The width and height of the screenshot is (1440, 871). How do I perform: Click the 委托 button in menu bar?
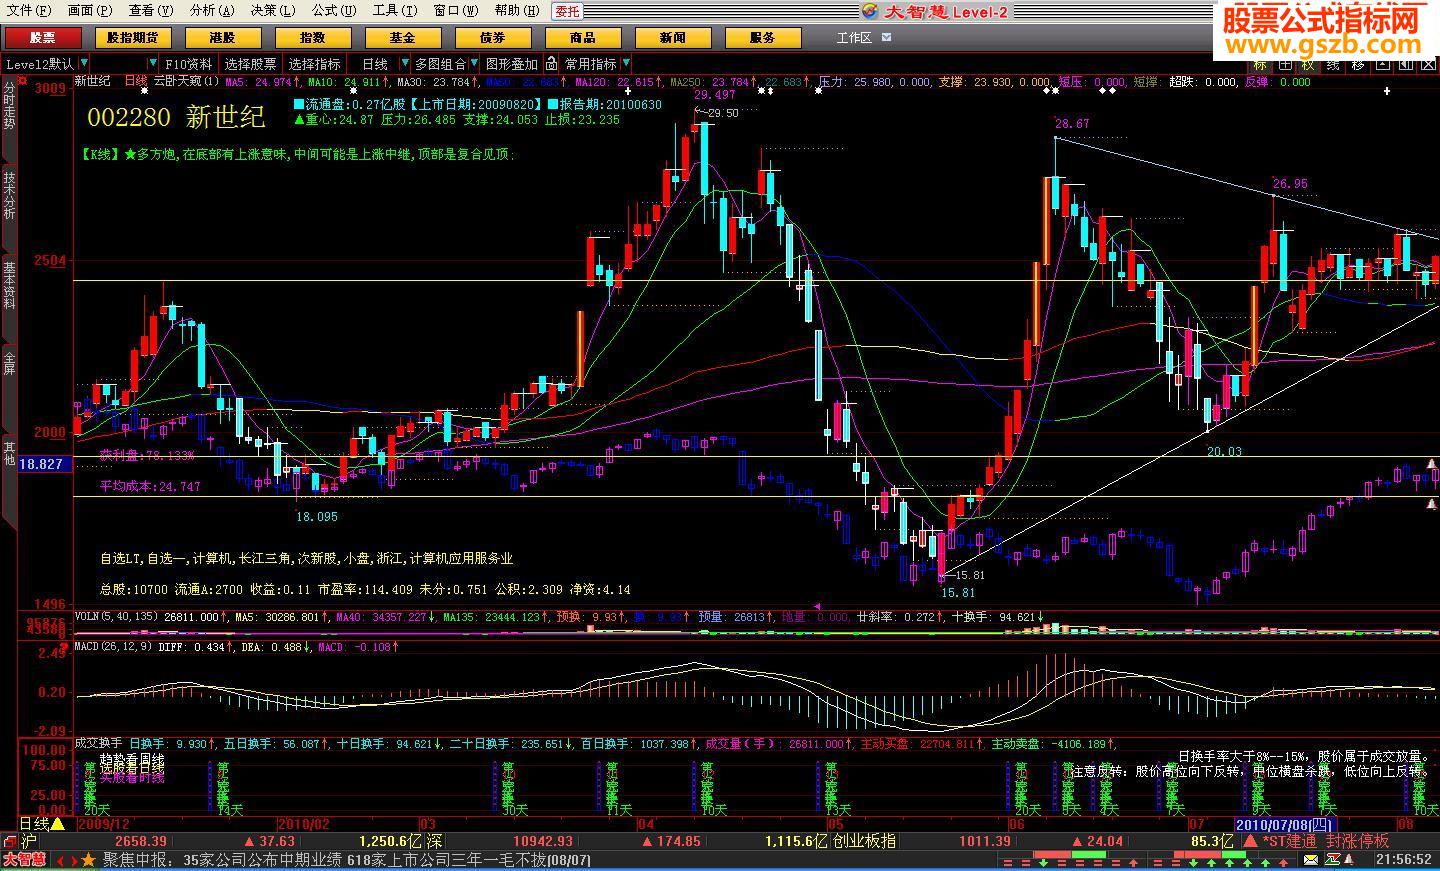pyautogui.click(x=567, y=11)
